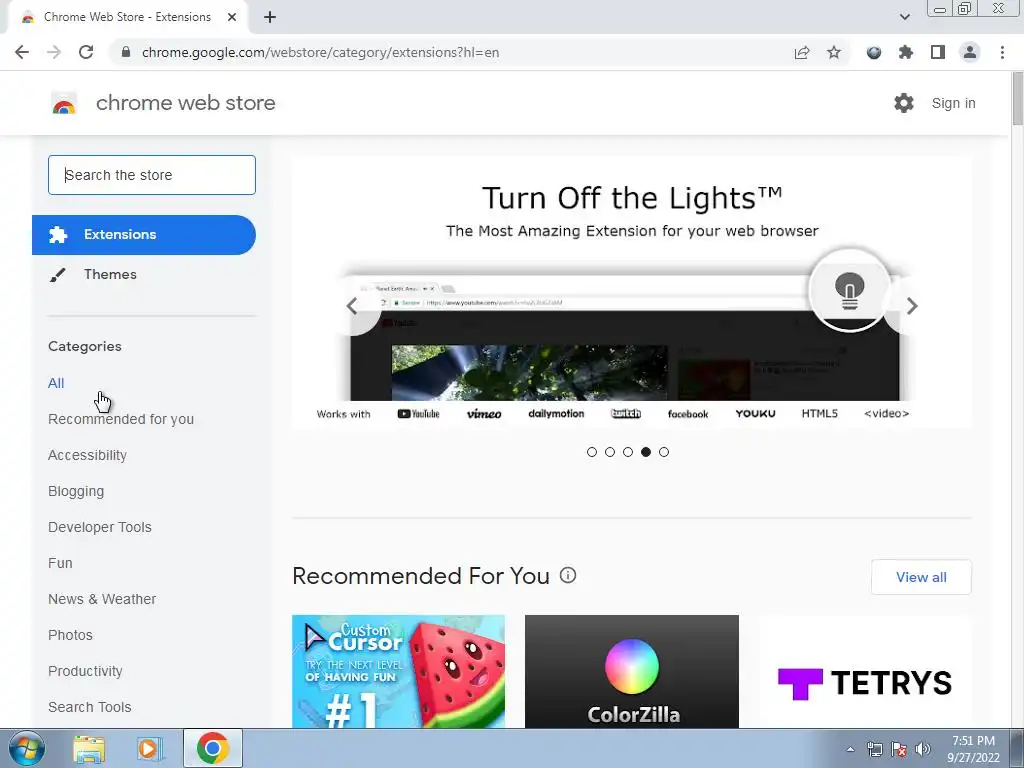Open the volume speaker icon
The width and height of the screenshot is (1024, 768).
coord(923,749)
